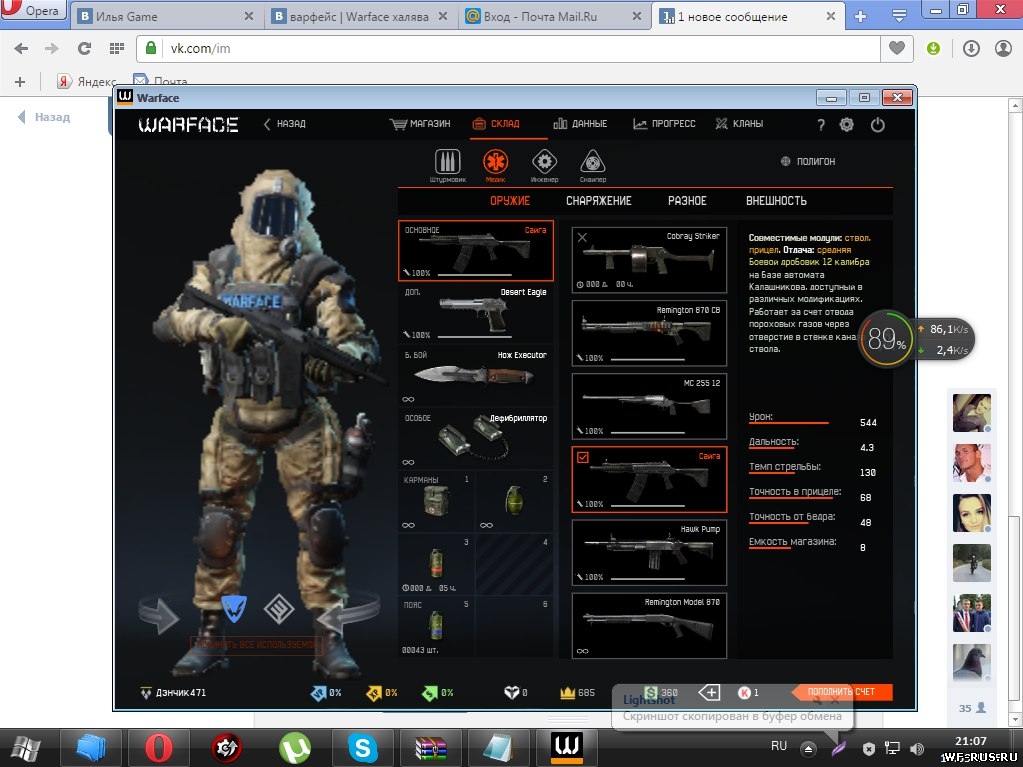Click the plus icon beside the 360 currency

[709, 693]
